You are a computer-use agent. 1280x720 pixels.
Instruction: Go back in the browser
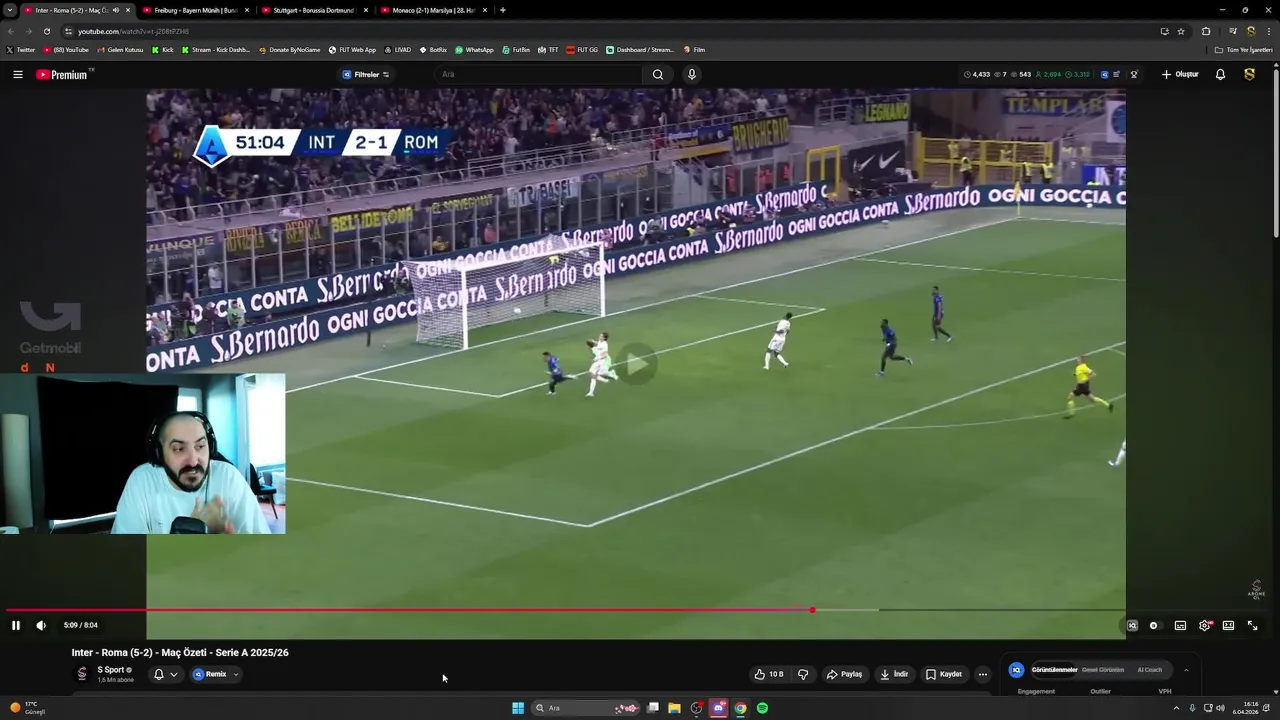click(x=10, y=31)
